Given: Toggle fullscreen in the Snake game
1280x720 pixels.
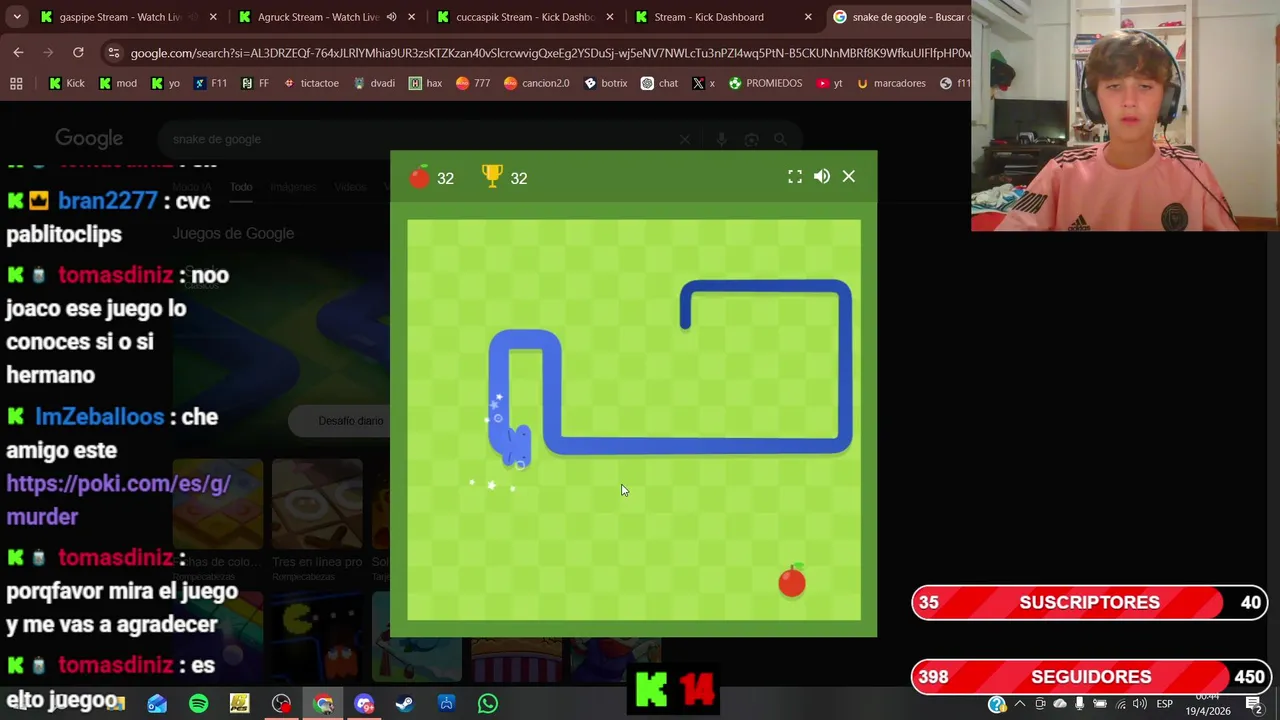Looking at the screenshot, I should pyautogui.click(x=795, y=177).
